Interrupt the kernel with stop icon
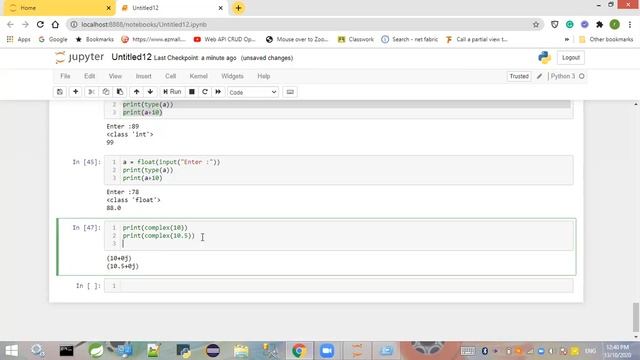The image size is (640, 360). [x=191, y=92]
